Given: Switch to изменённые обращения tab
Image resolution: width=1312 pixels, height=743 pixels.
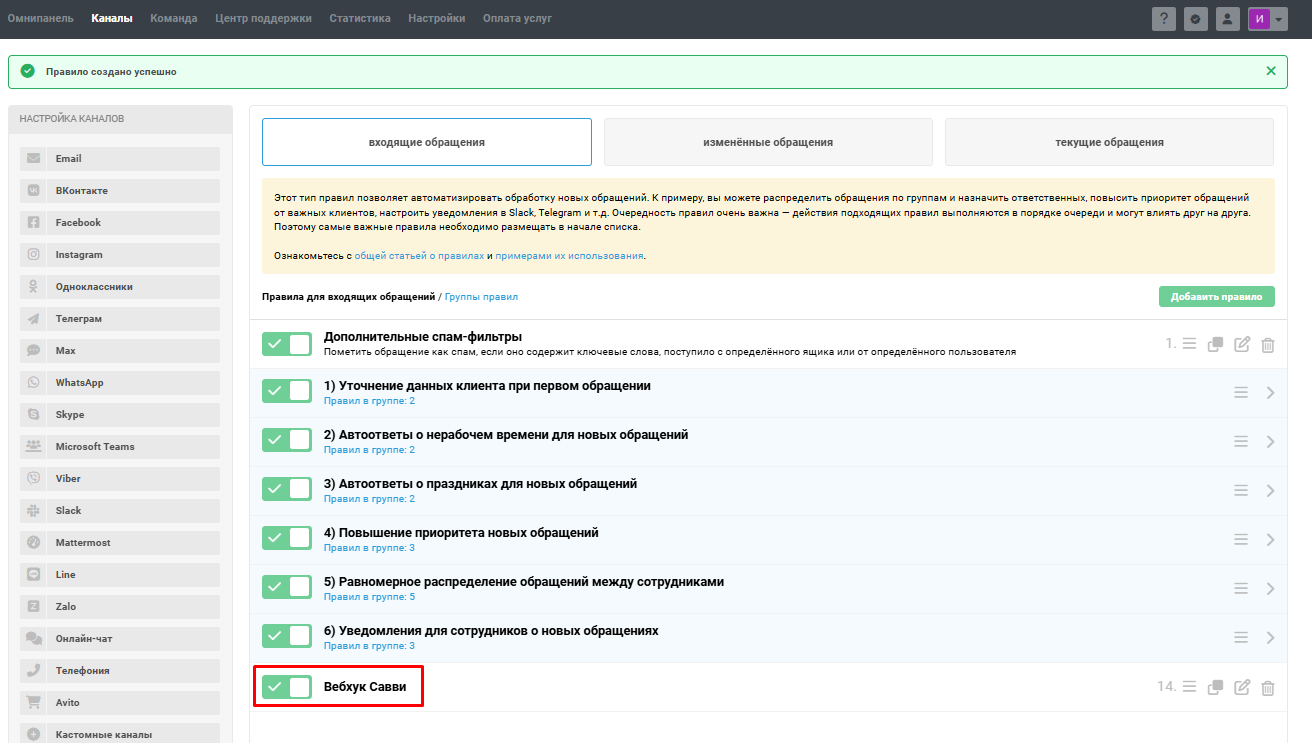Looking at the screenshot, I should coord(768,142).
